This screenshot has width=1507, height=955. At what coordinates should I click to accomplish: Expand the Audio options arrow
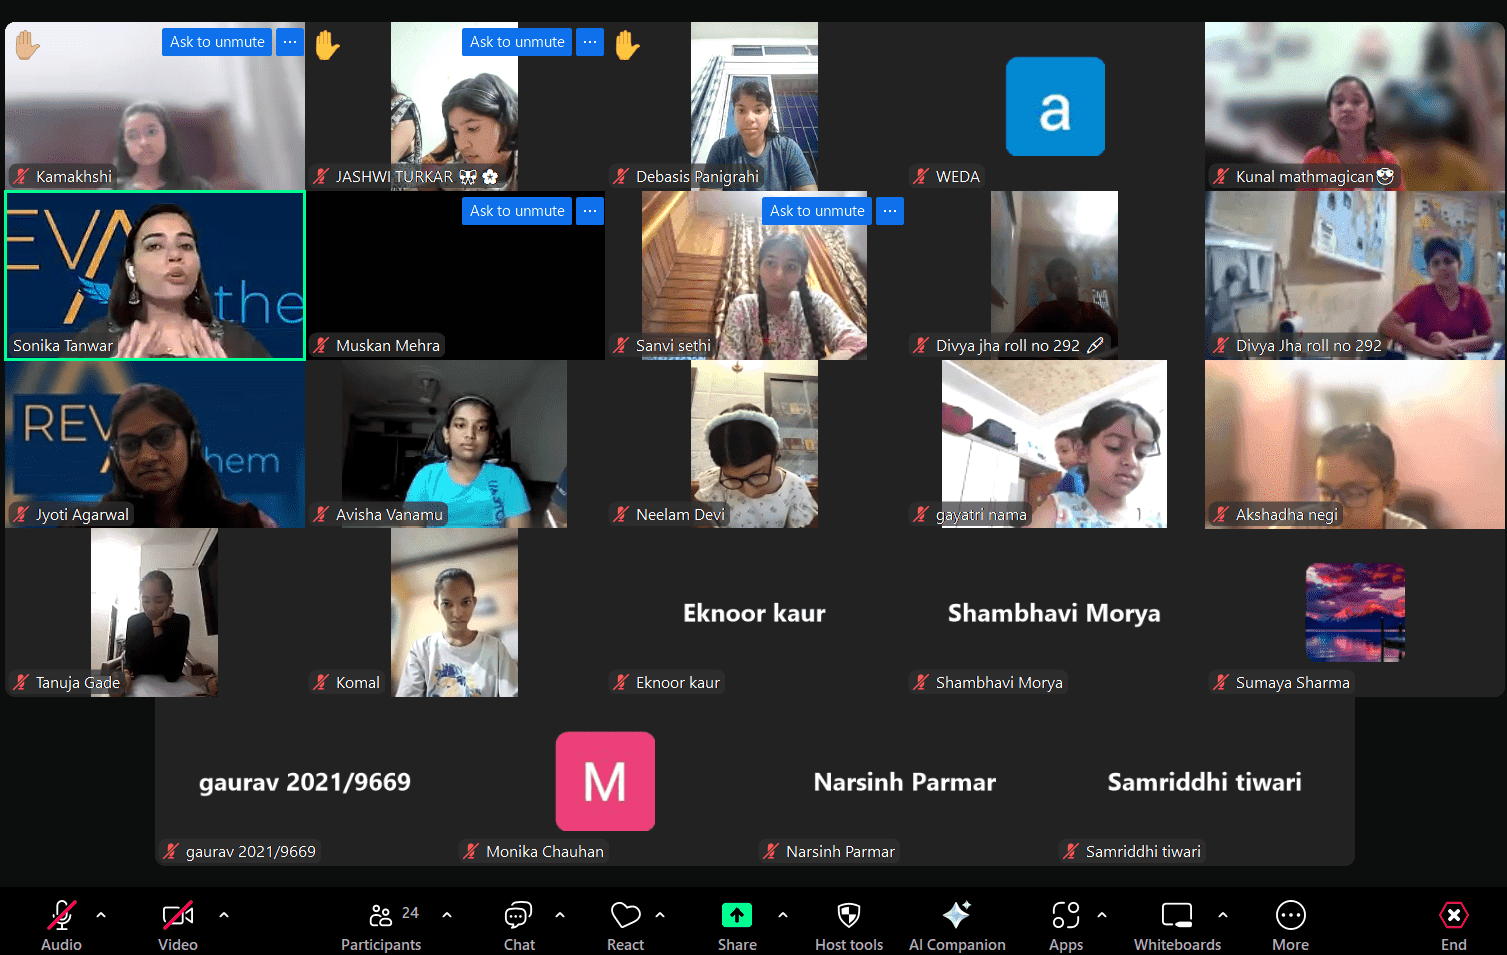click(x=101, y=914)
